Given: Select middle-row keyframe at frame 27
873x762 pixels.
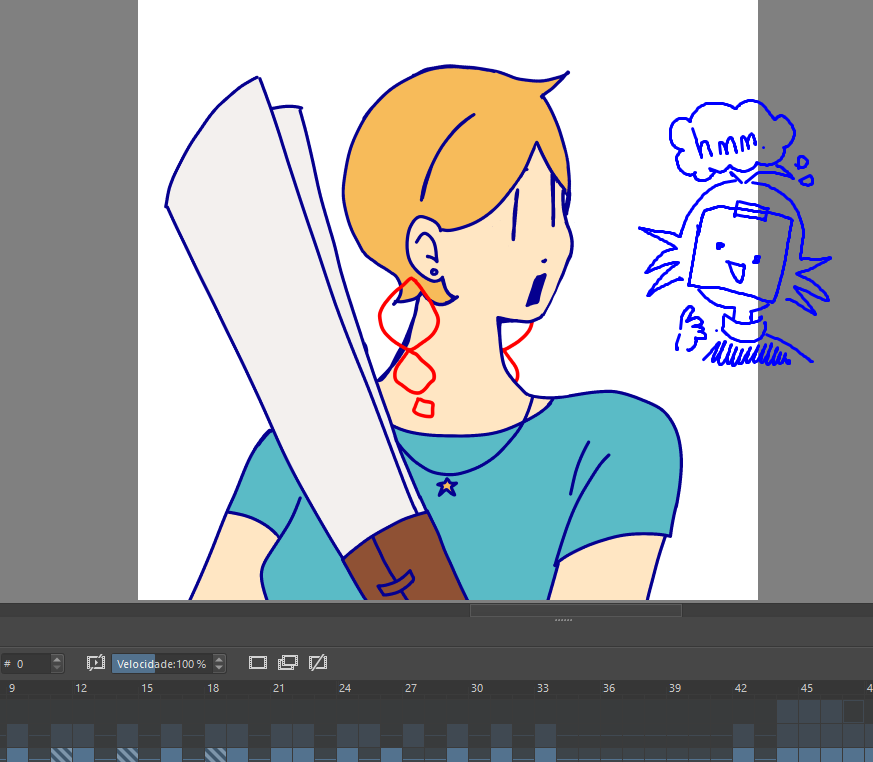Looking at the screenshot, I should click(413, 735).
